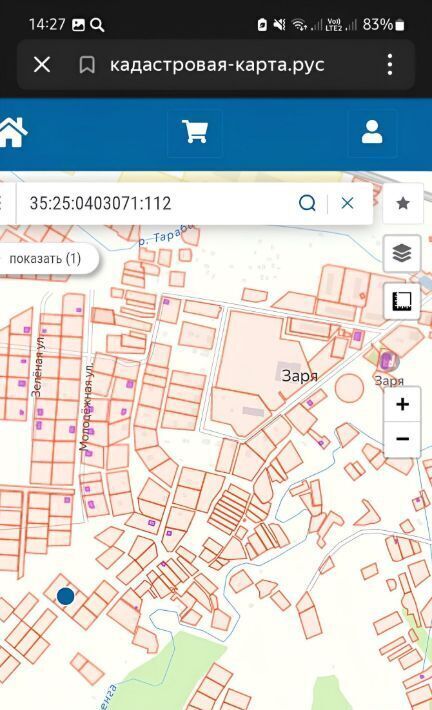Tap the image notification icon in status bar
Screen dimensions: 432x710
pos(78,24)
